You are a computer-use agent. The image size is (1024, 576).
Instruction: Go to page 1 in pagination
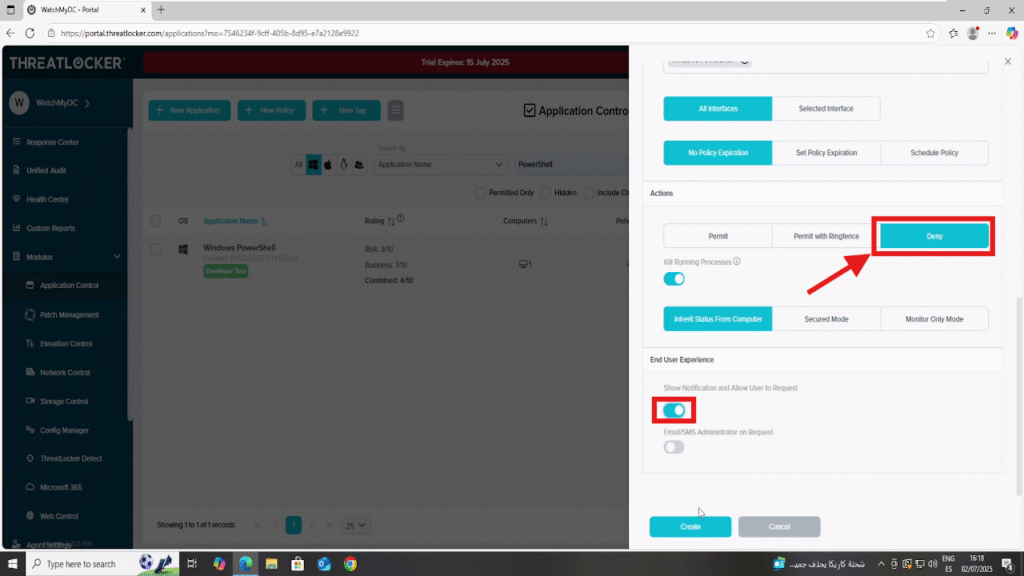[x=293, y=525]
